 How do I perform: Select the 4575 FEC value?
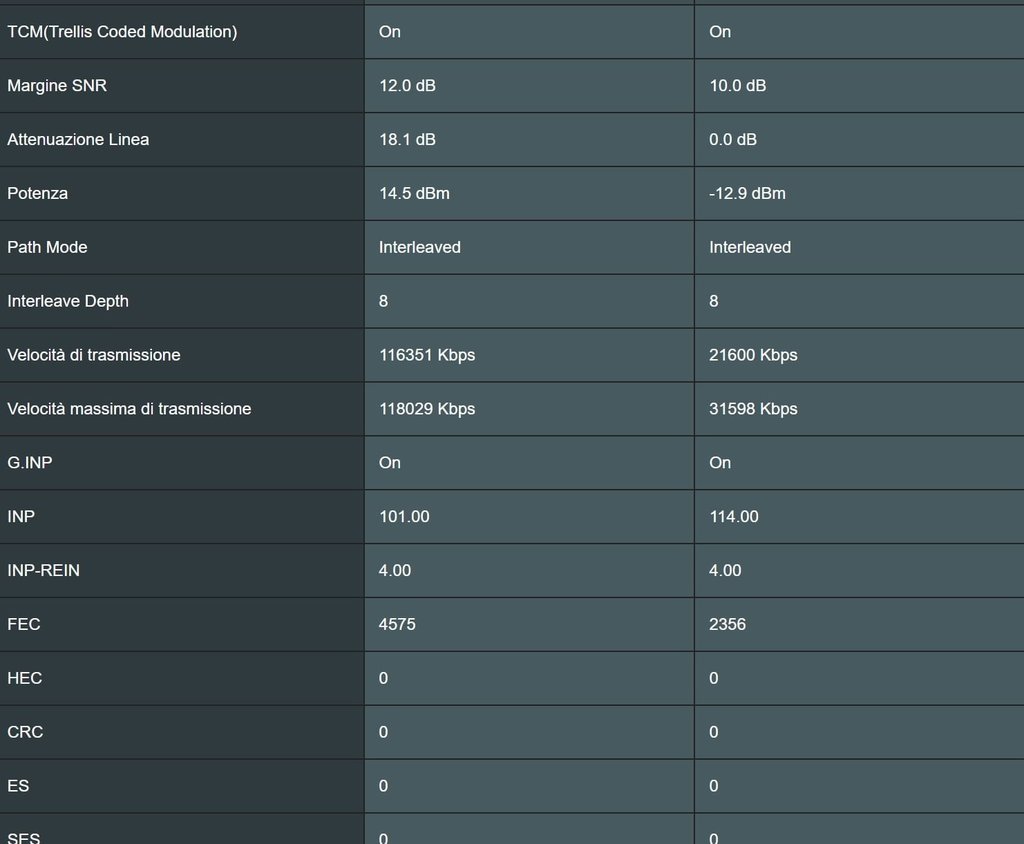pyautogui.click(x=397, y=625)
